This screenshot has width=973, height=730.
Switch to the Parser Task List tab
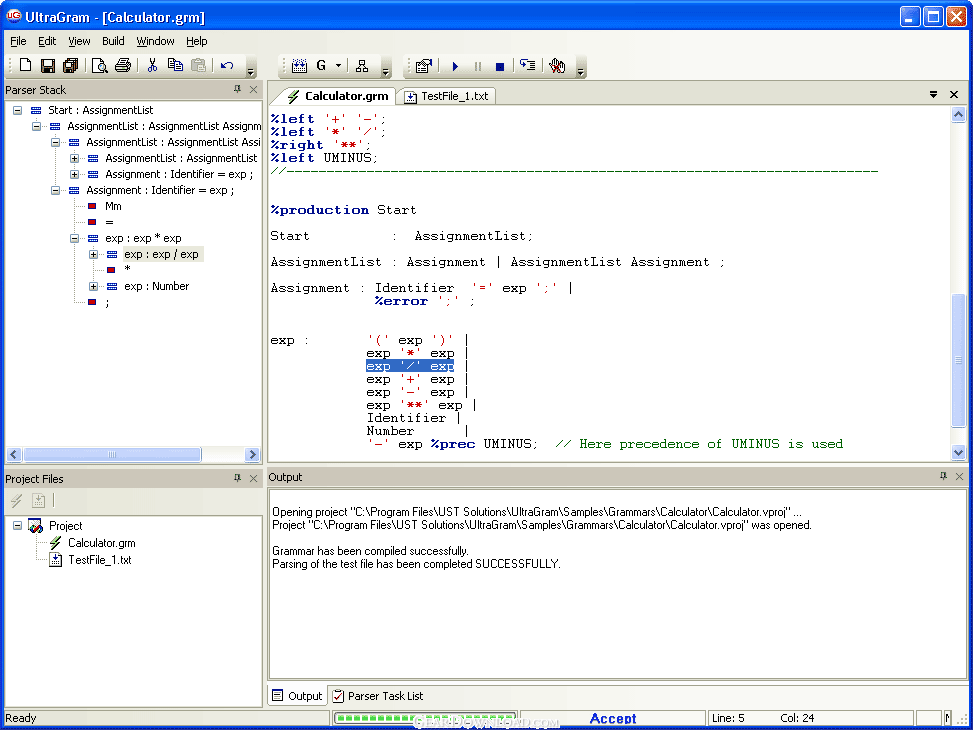pos(378,696)
